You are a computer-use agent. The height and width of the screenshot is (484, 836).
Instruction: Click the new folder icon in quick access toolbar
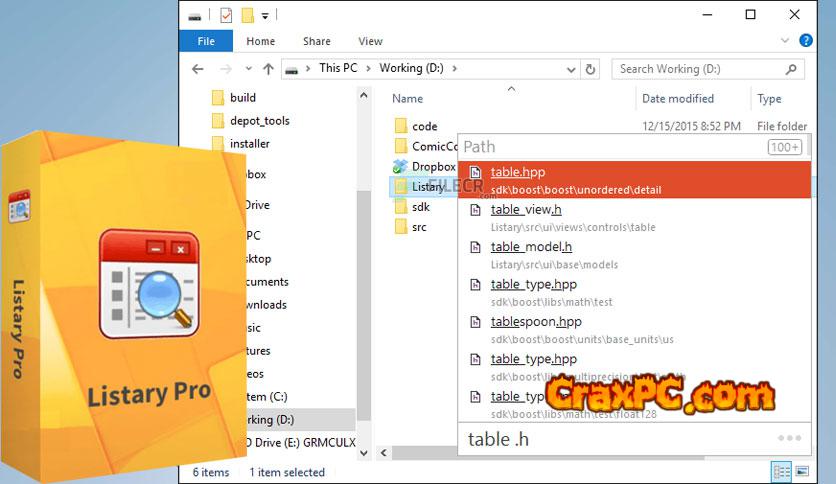click(247, 15)
